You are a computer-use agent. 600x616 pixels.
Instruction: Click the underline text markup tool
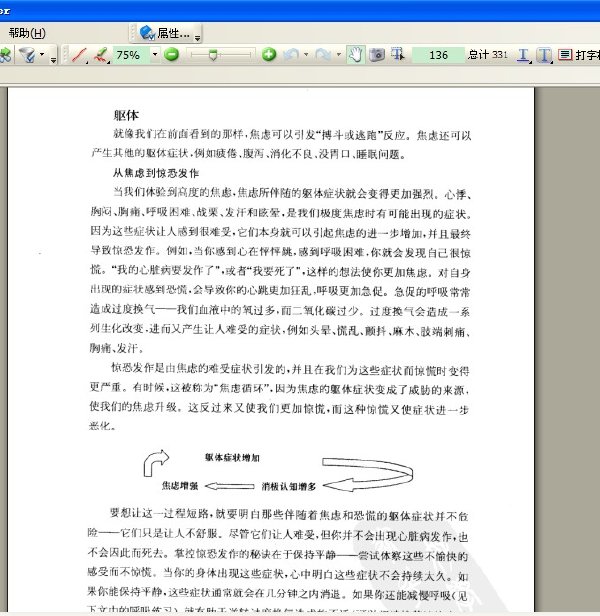[x=523, y=55]
